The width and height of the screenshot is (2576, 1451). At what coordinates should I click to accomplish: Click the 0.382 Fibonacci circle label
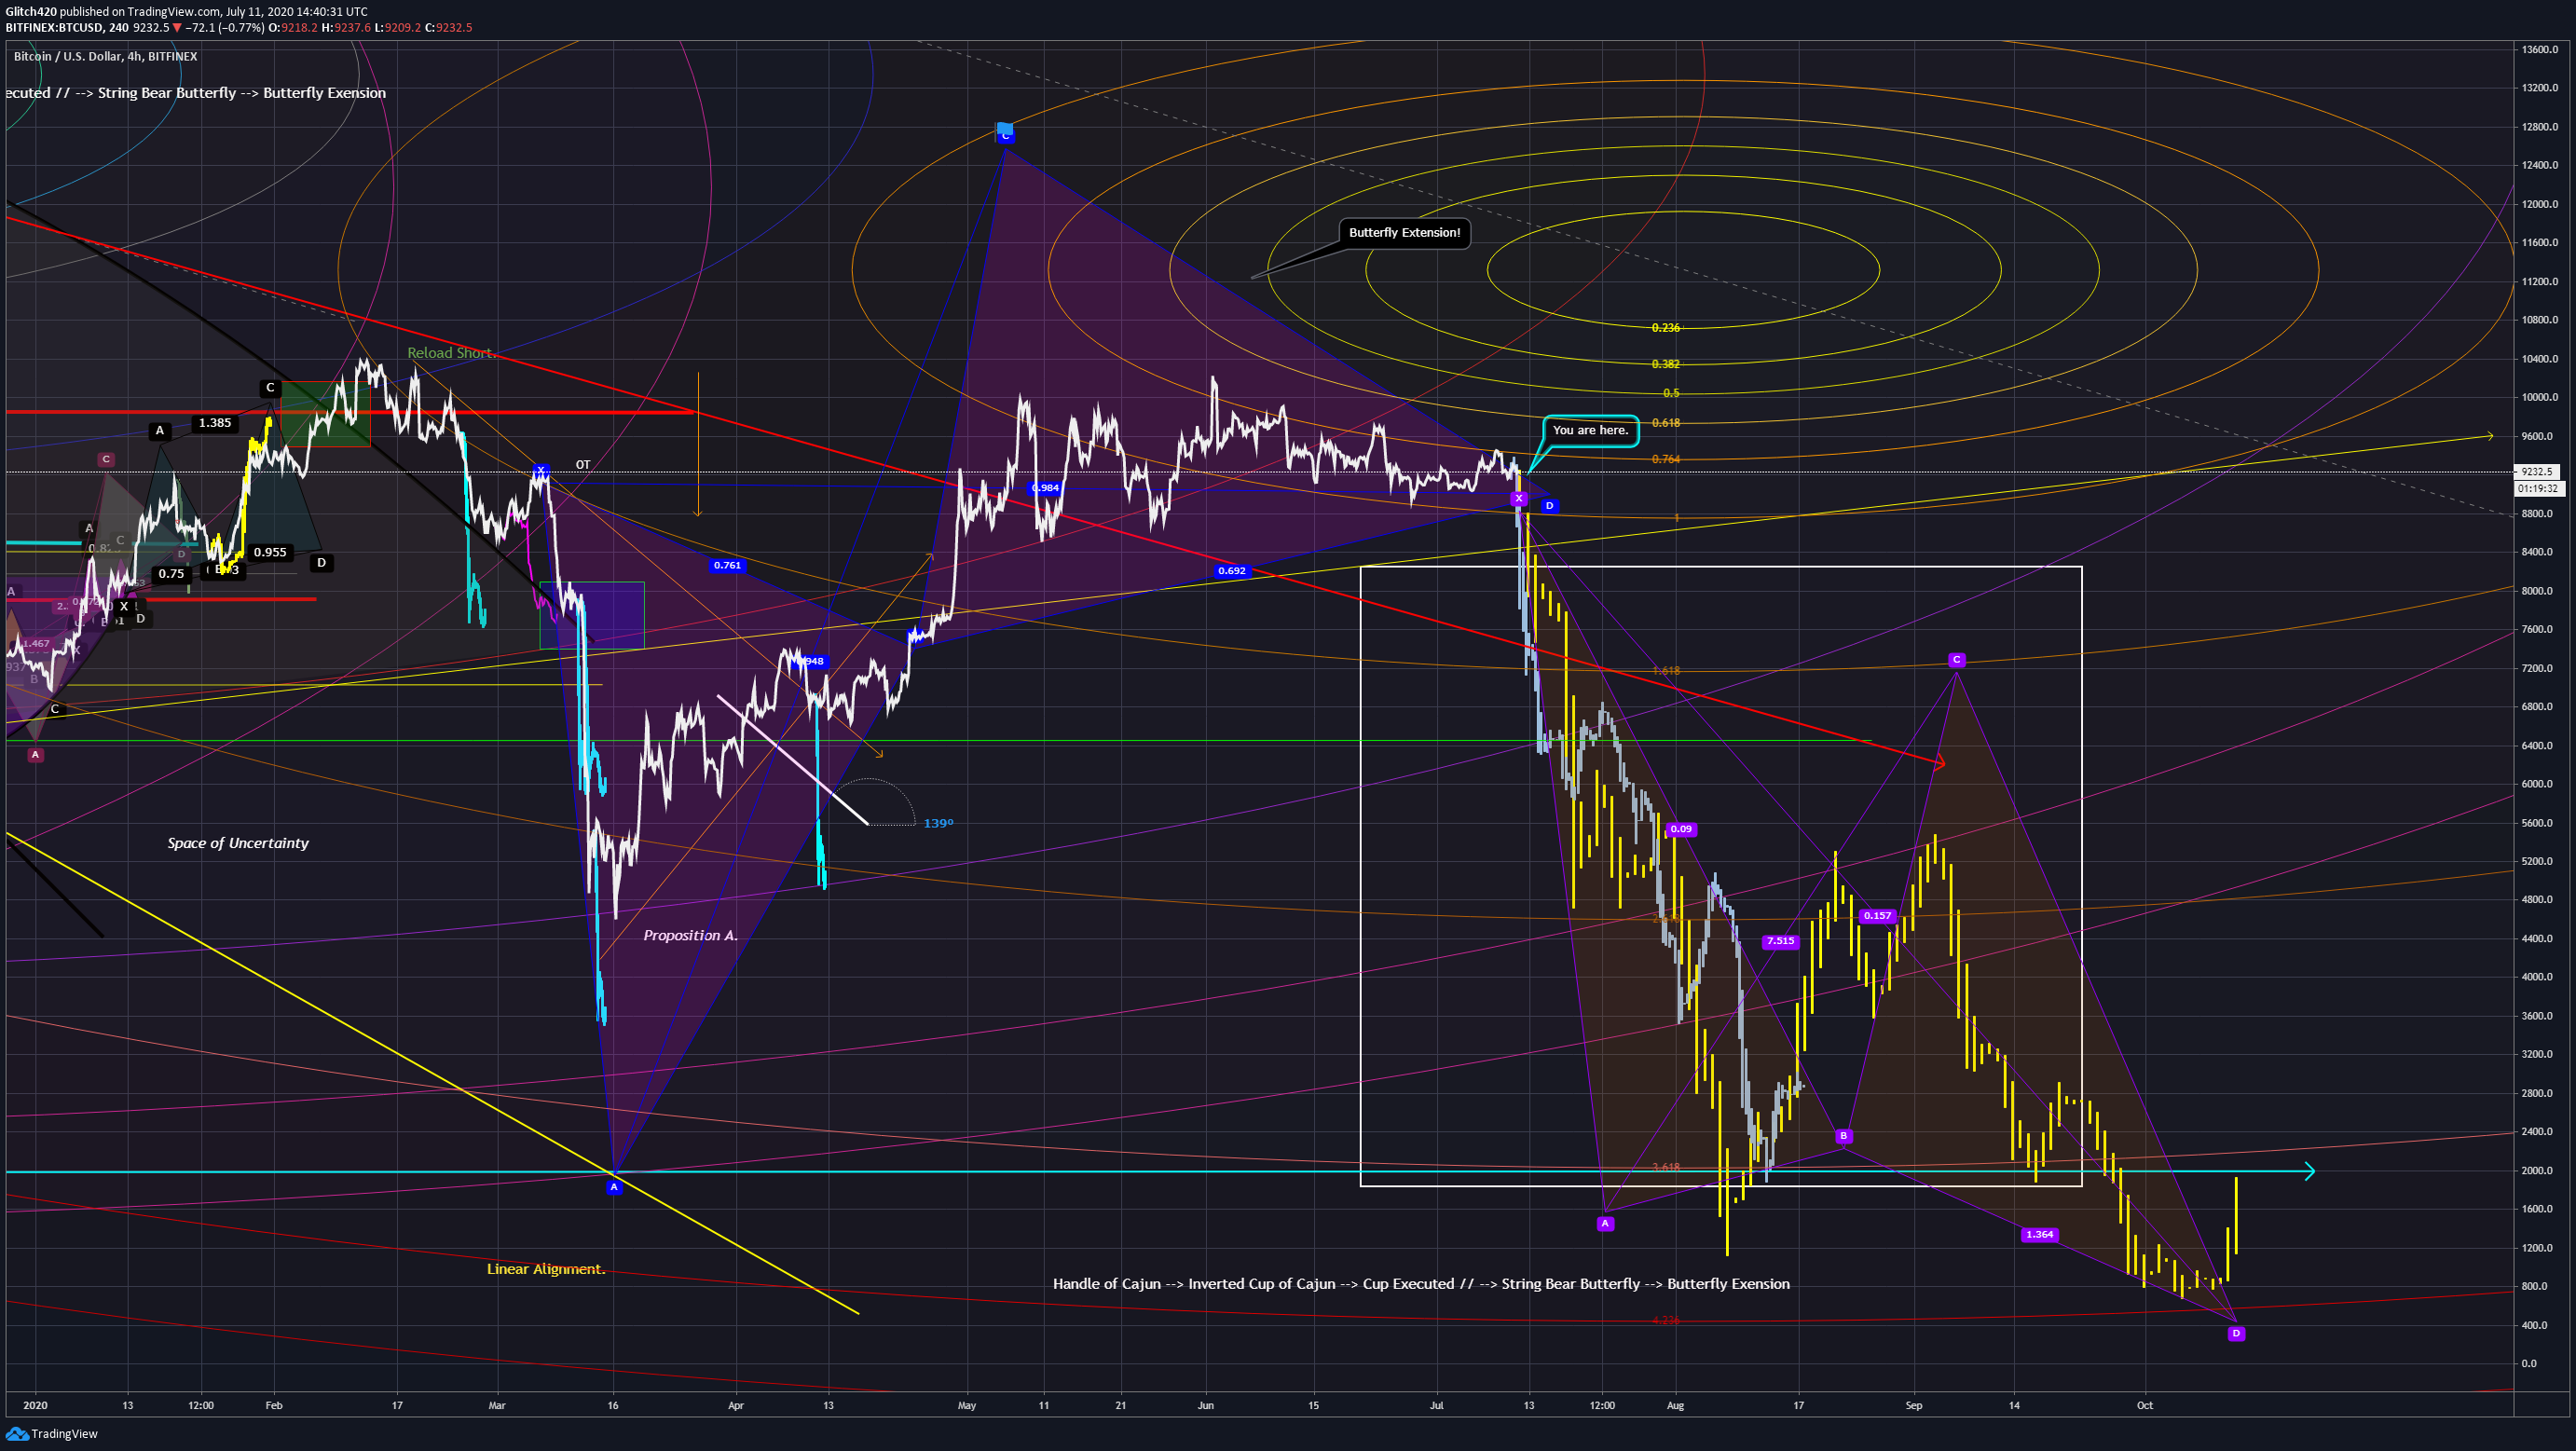(x=1665, y=364)
